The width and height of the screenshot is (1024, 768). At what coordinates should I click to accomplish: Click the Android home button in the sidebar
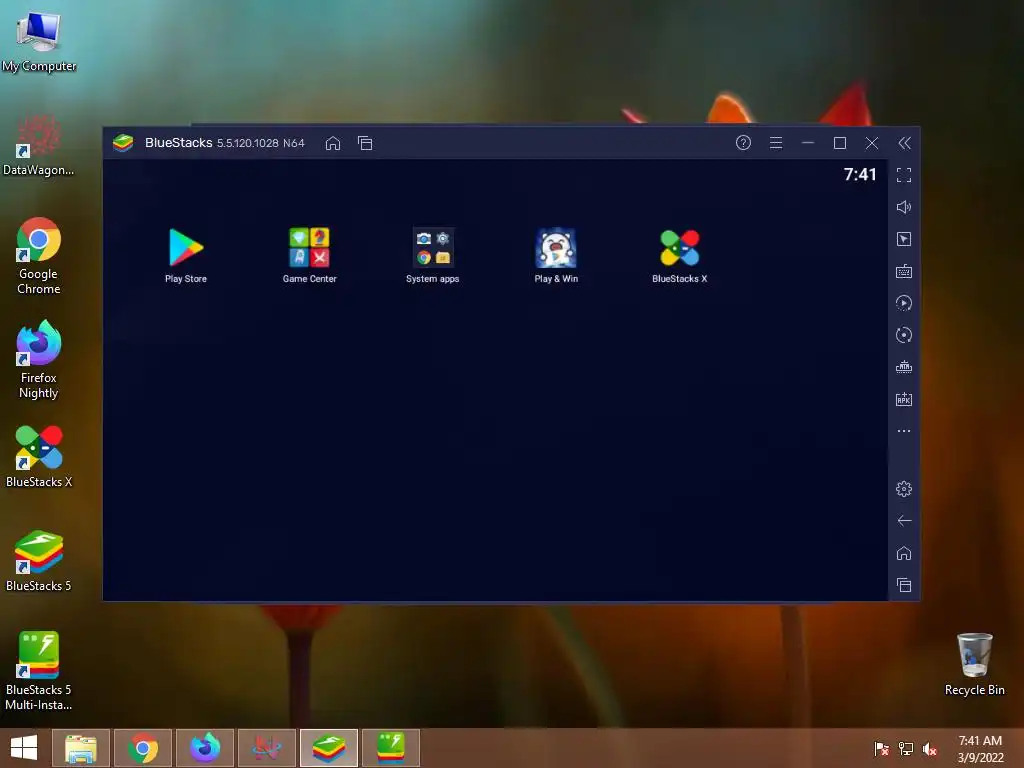pos(904,553)
